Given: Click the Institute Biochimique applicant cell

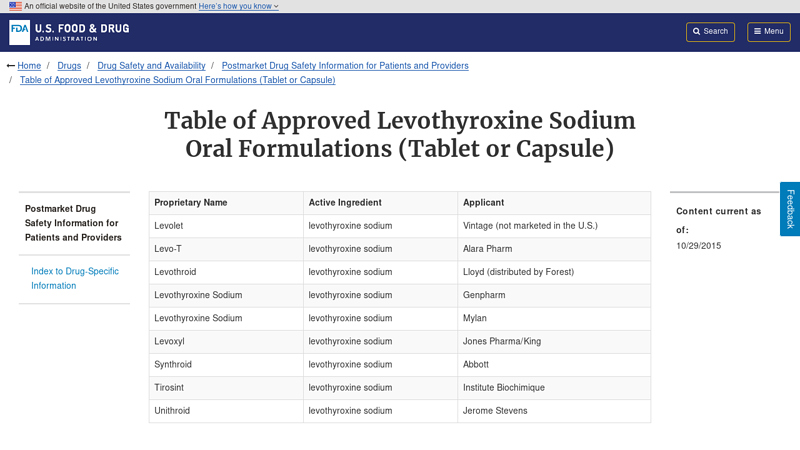Looking at the screenshot, I should 554,388.
